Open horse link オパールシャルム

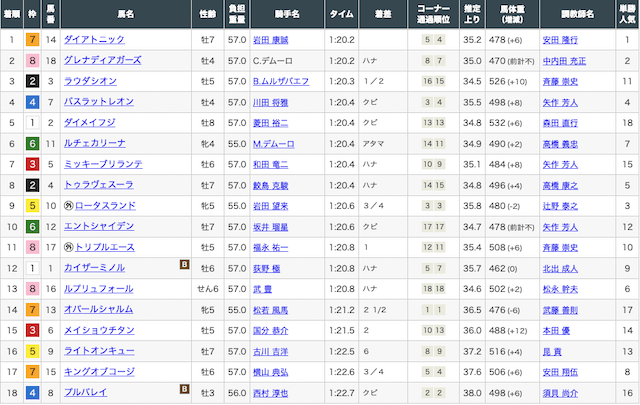coord(98,310)
